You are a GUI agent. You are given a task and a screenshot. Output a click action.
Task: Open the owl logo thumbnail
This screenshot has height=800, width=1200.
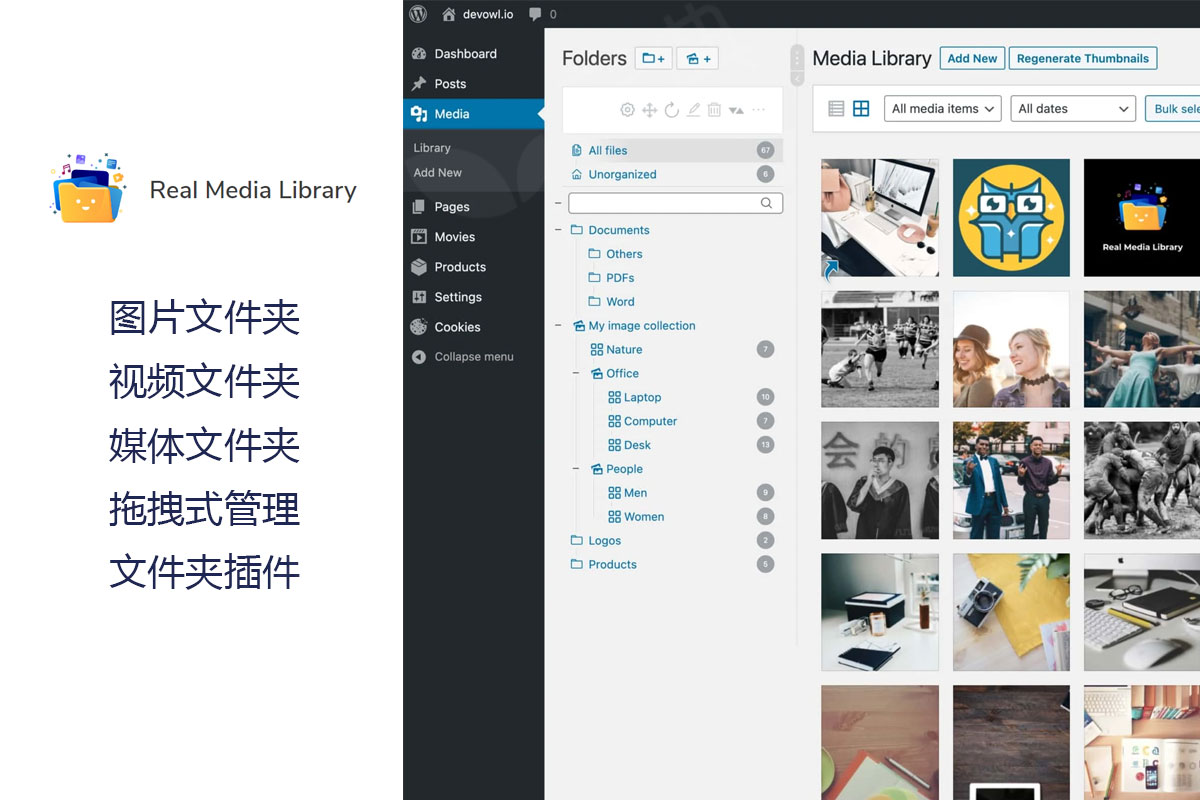click(x=1011, y=217)
